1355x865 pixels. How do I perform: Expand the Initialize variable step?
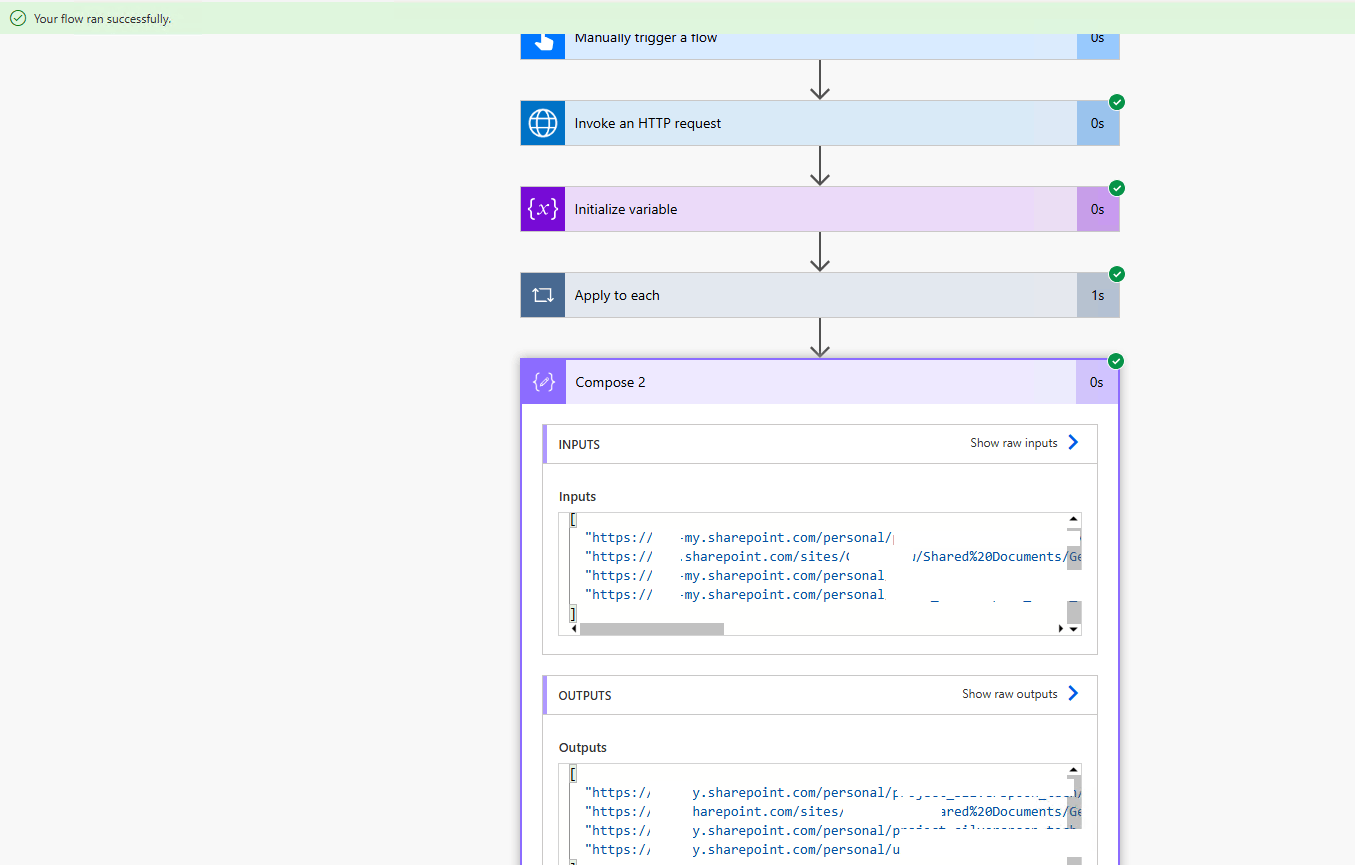pyautogui.click(x=820, y=209)
